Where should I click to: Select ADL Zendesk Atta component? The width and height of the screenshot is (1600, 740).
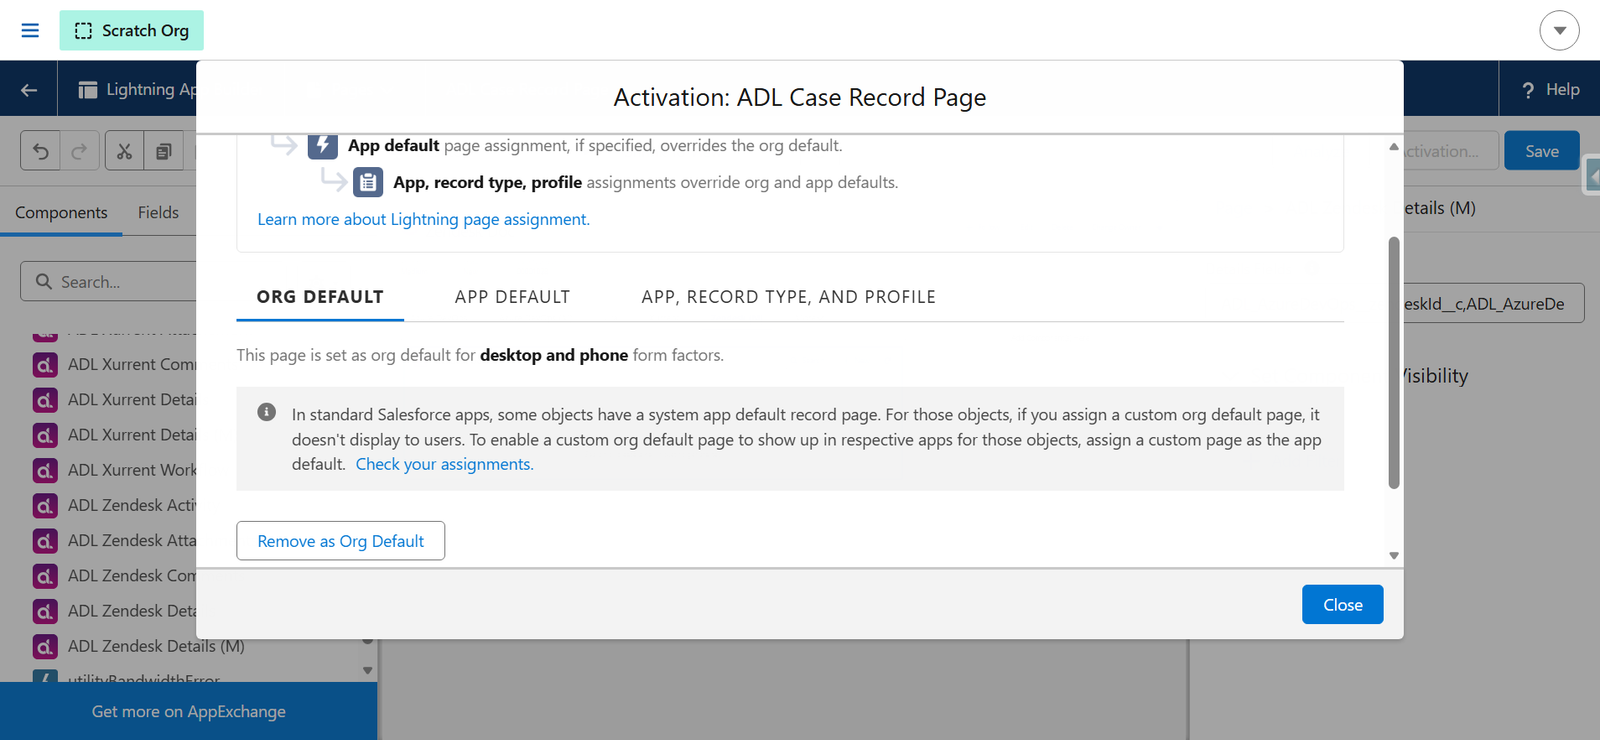point(115,541)
